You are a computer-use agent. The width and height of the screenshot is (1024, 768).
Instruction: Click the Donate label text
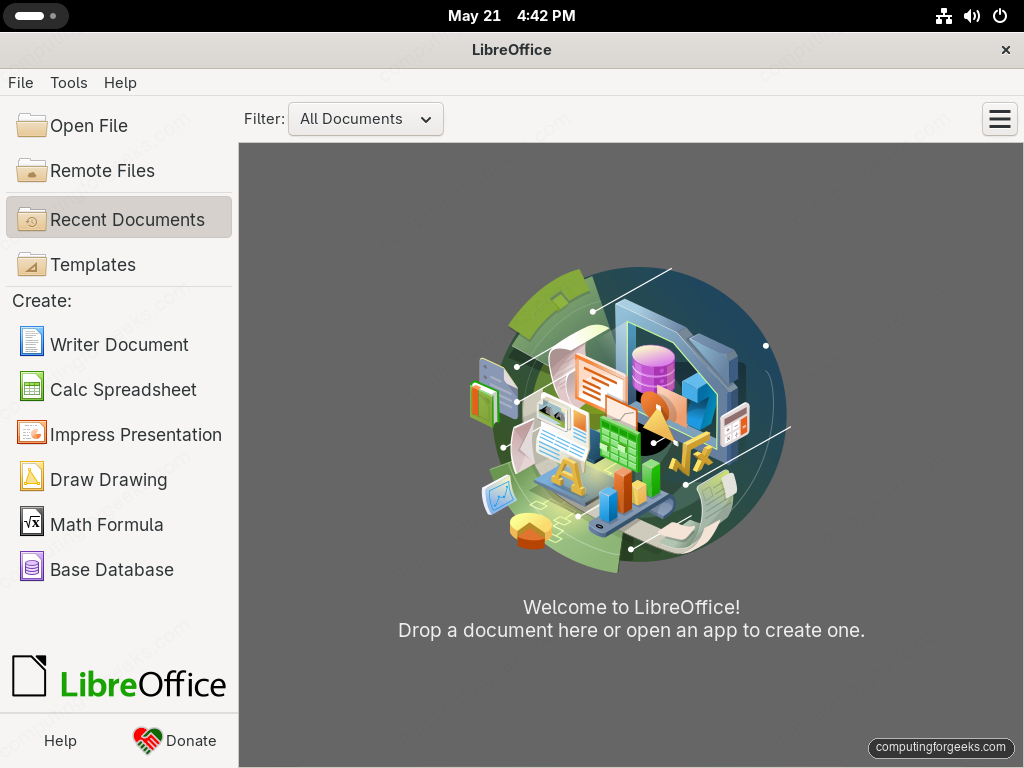click(191, 741)
